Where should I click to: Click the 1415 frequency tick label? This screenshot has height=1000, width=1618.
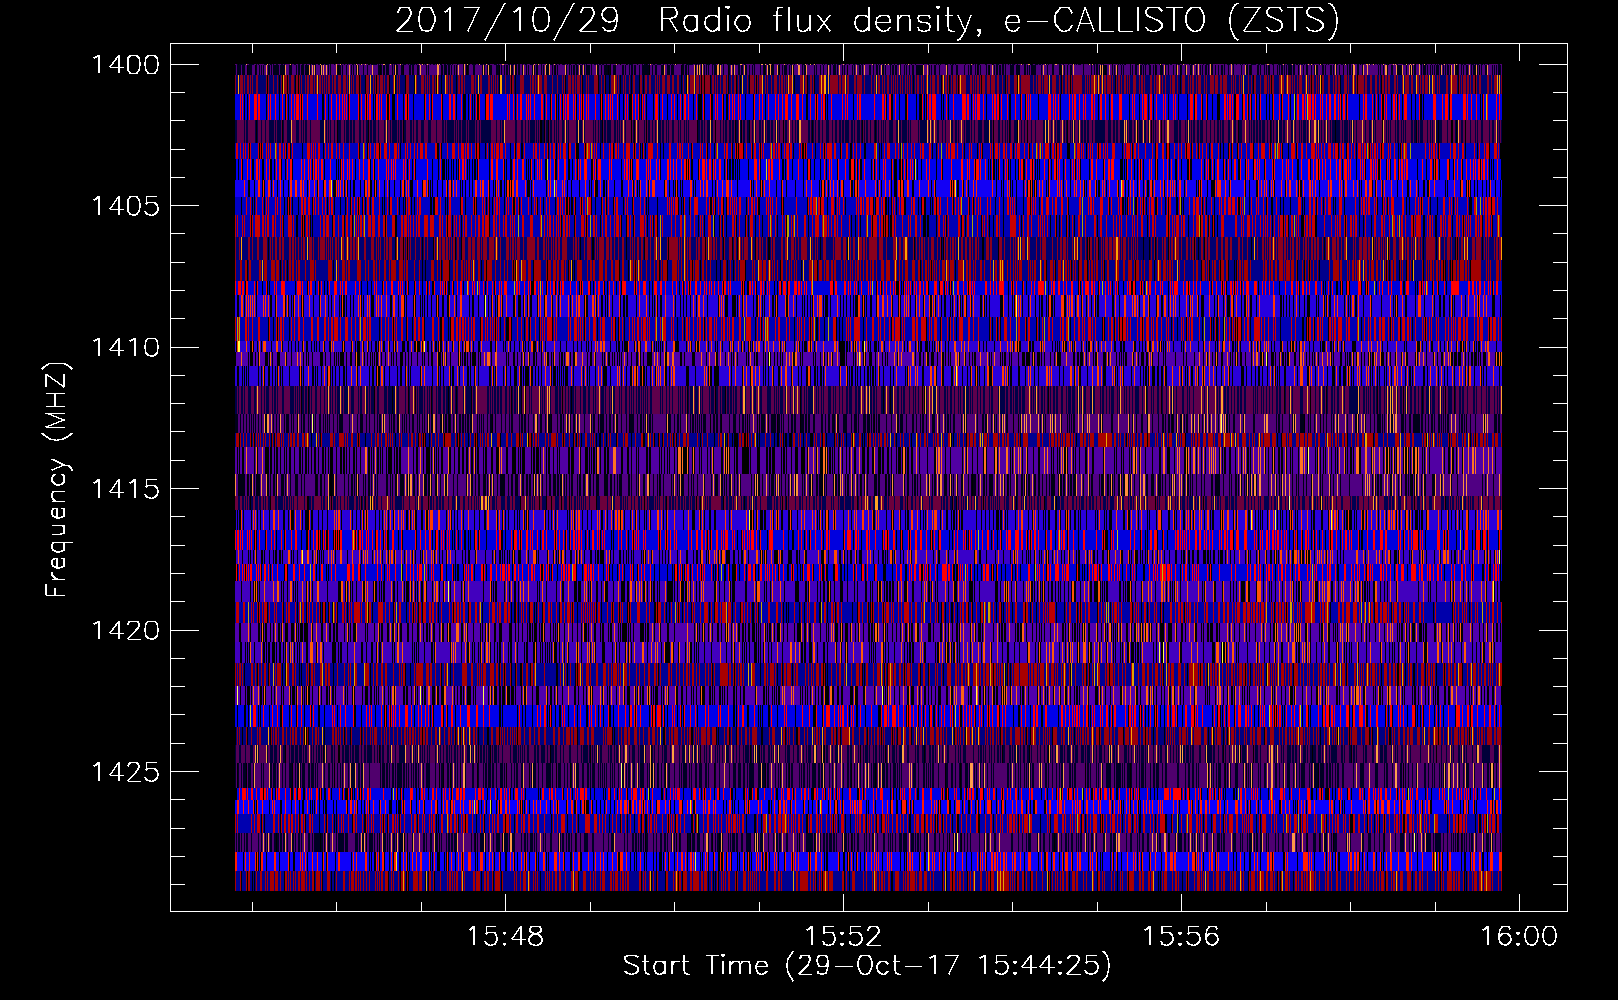[x=125, y=489]
